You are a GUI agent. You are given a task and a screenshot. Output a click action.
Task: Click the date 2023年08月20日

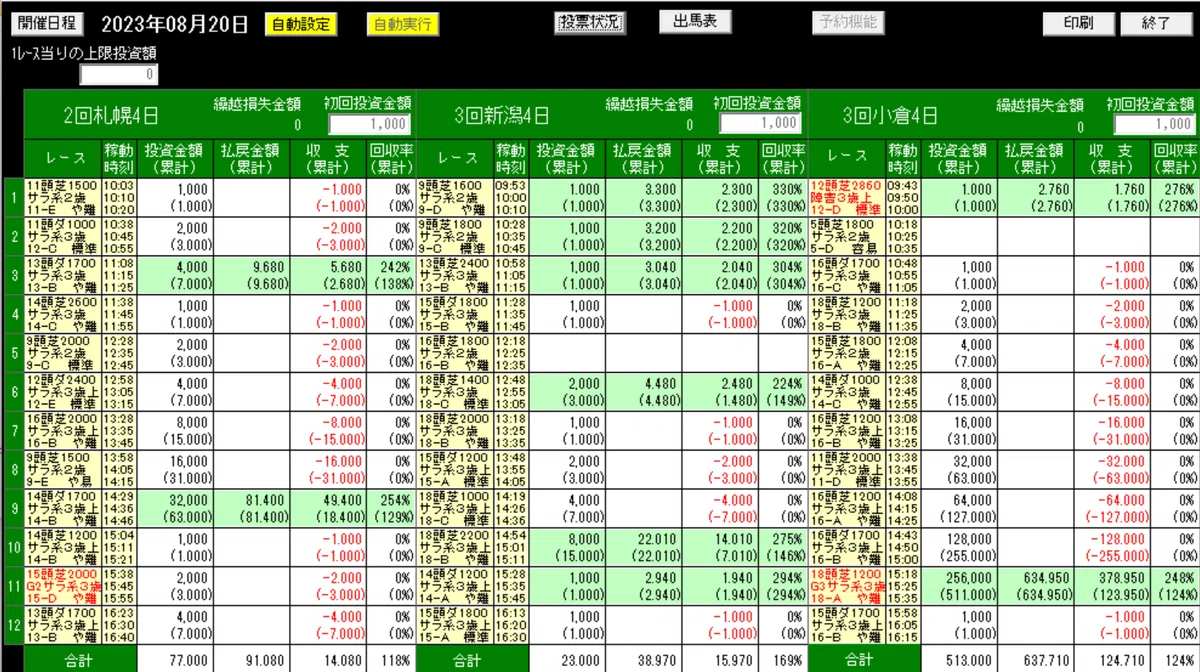[173, 25]
